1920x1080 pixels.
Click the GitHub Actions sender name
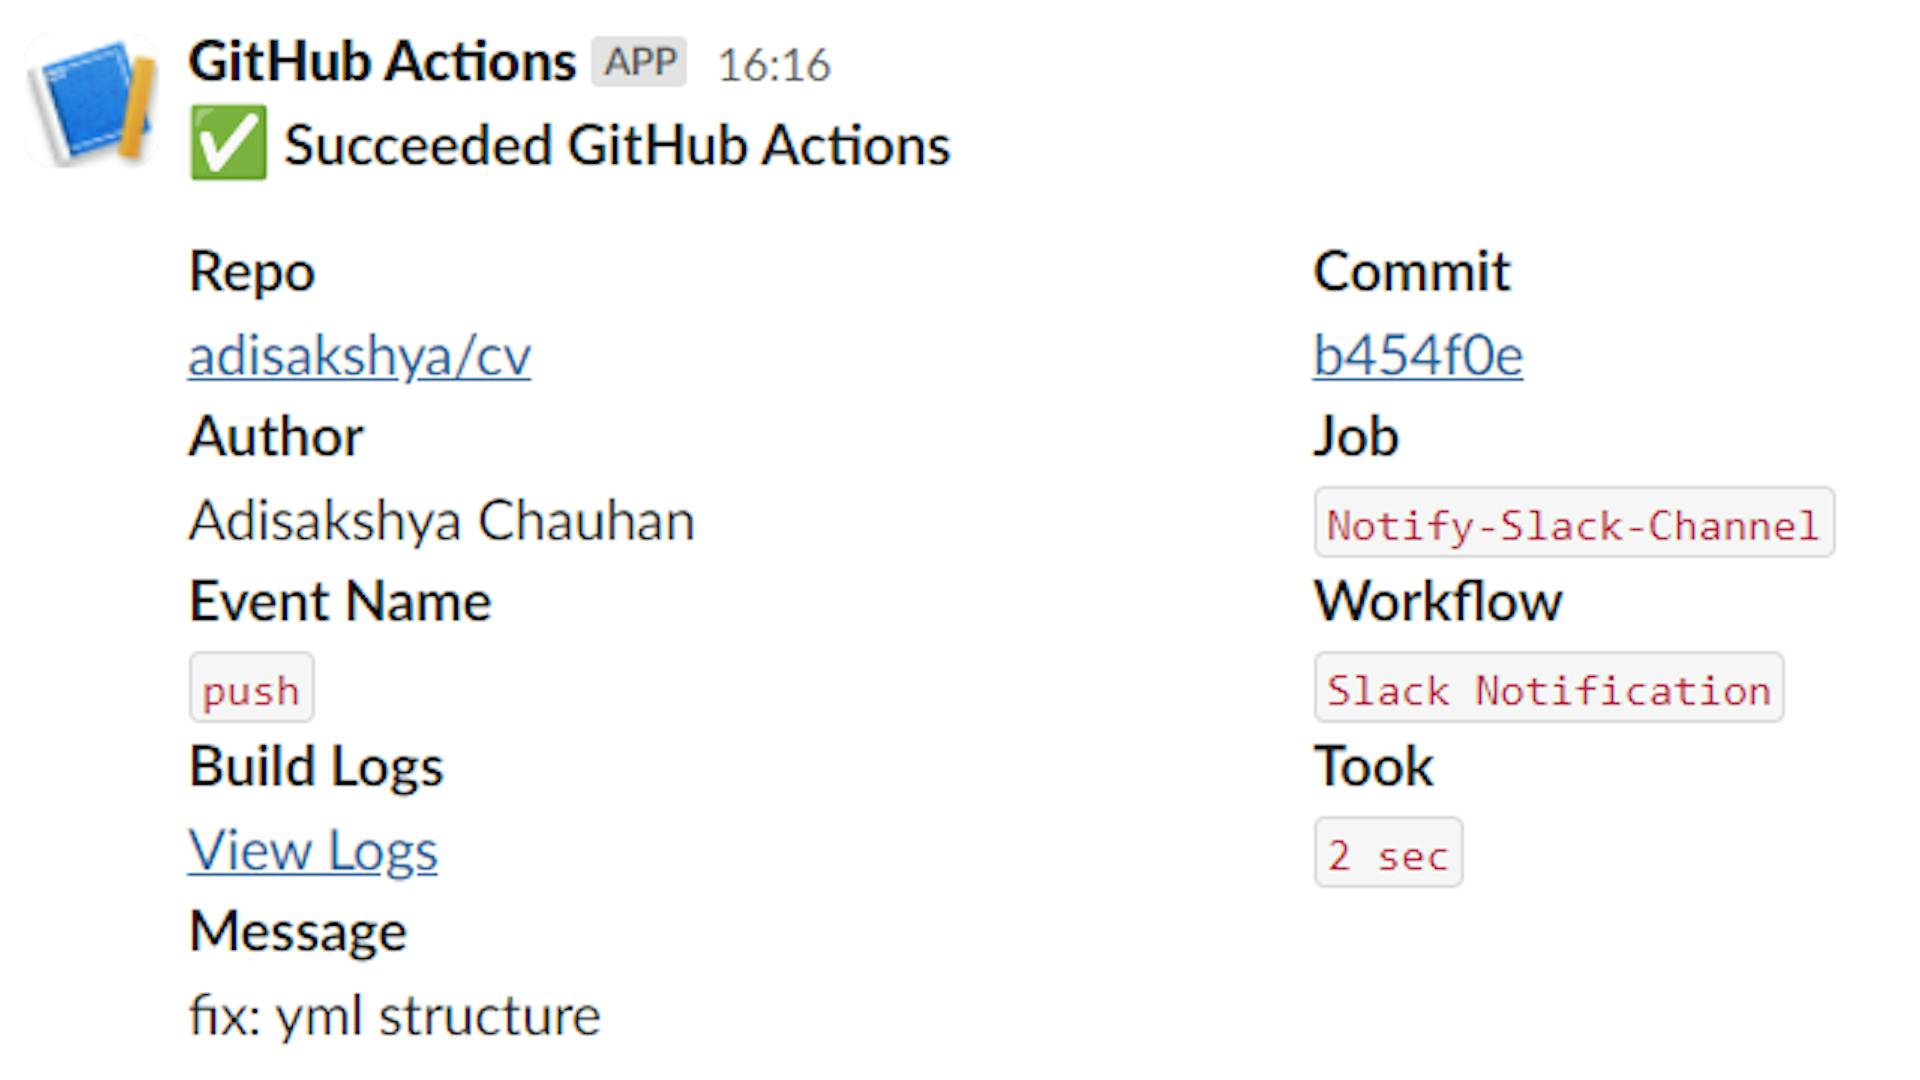[382, 62]
